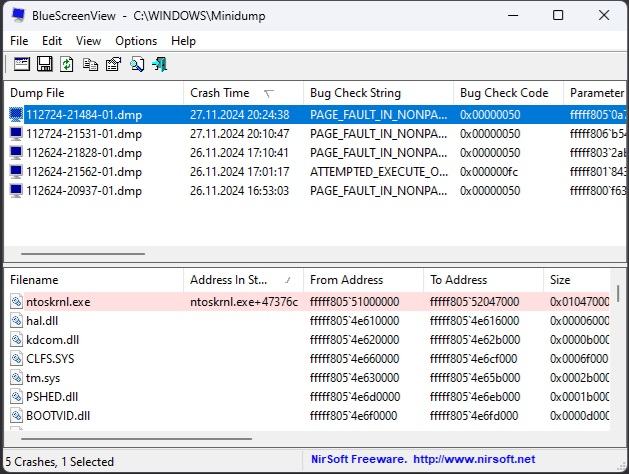Viewport: 629px width, 474px height.
Task: Select the CLFS.SYS filename
Action: tap(50, 359)
